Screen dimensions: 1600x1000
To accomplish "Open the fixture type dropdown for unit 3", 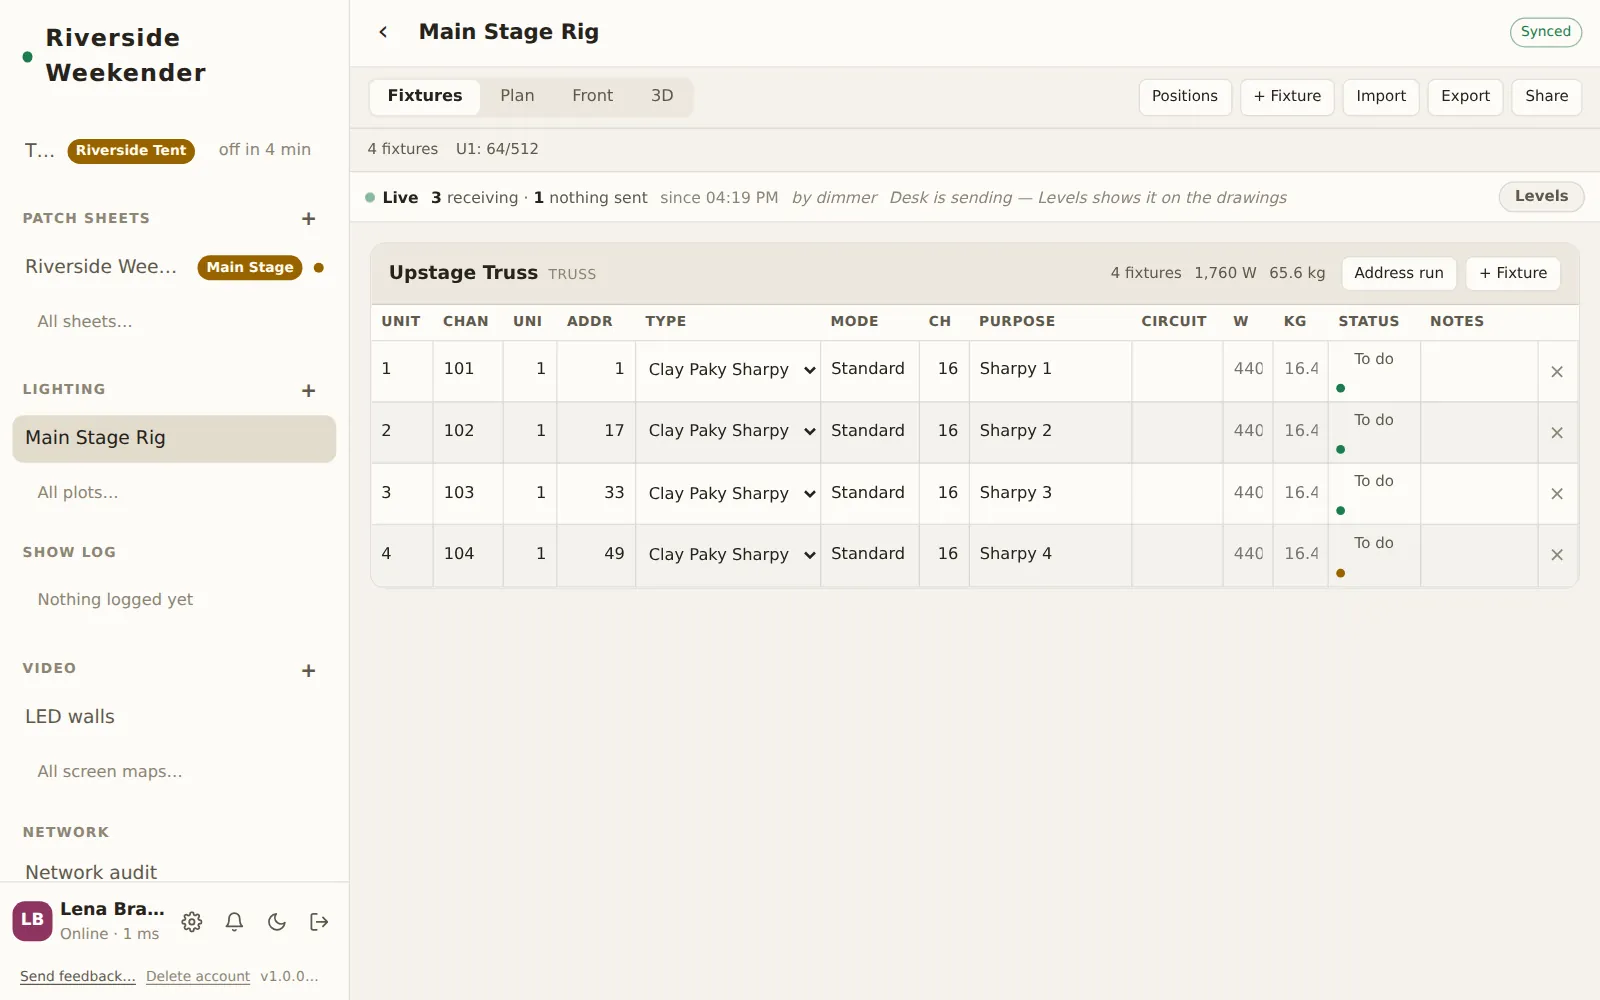I will pos(728,494).
